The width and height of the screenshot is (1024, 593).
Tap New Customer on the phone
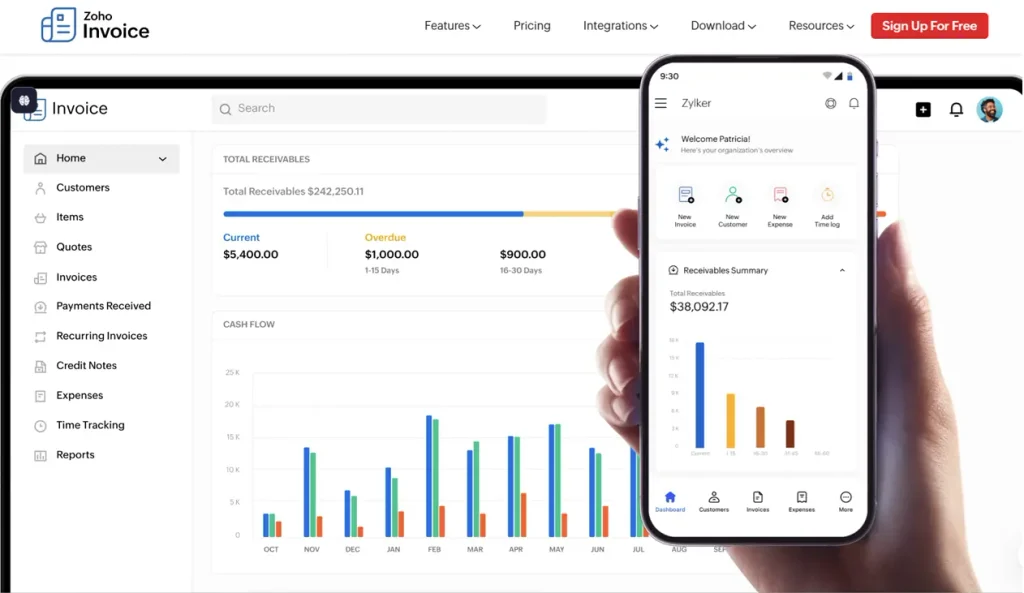click(733, 206)
